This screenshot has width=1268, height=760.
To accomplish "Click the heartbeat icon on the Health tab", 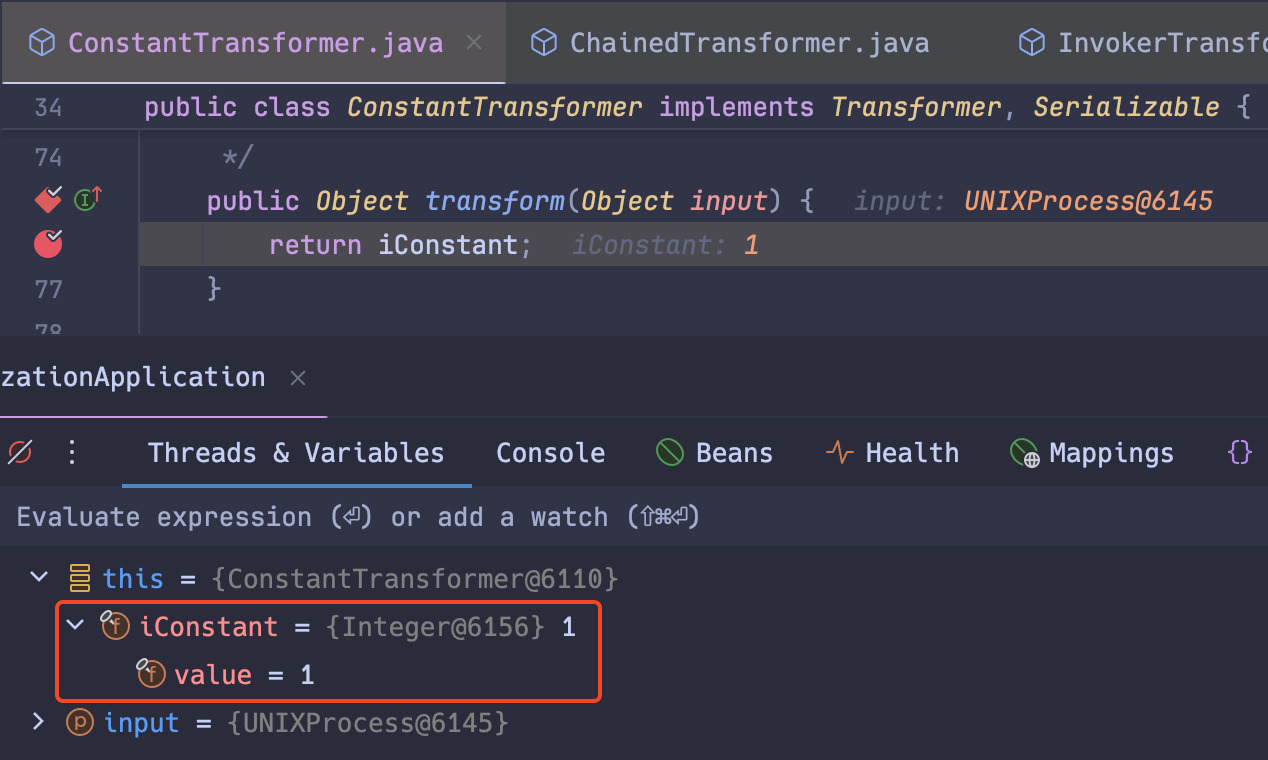I will tap(838, 451).
